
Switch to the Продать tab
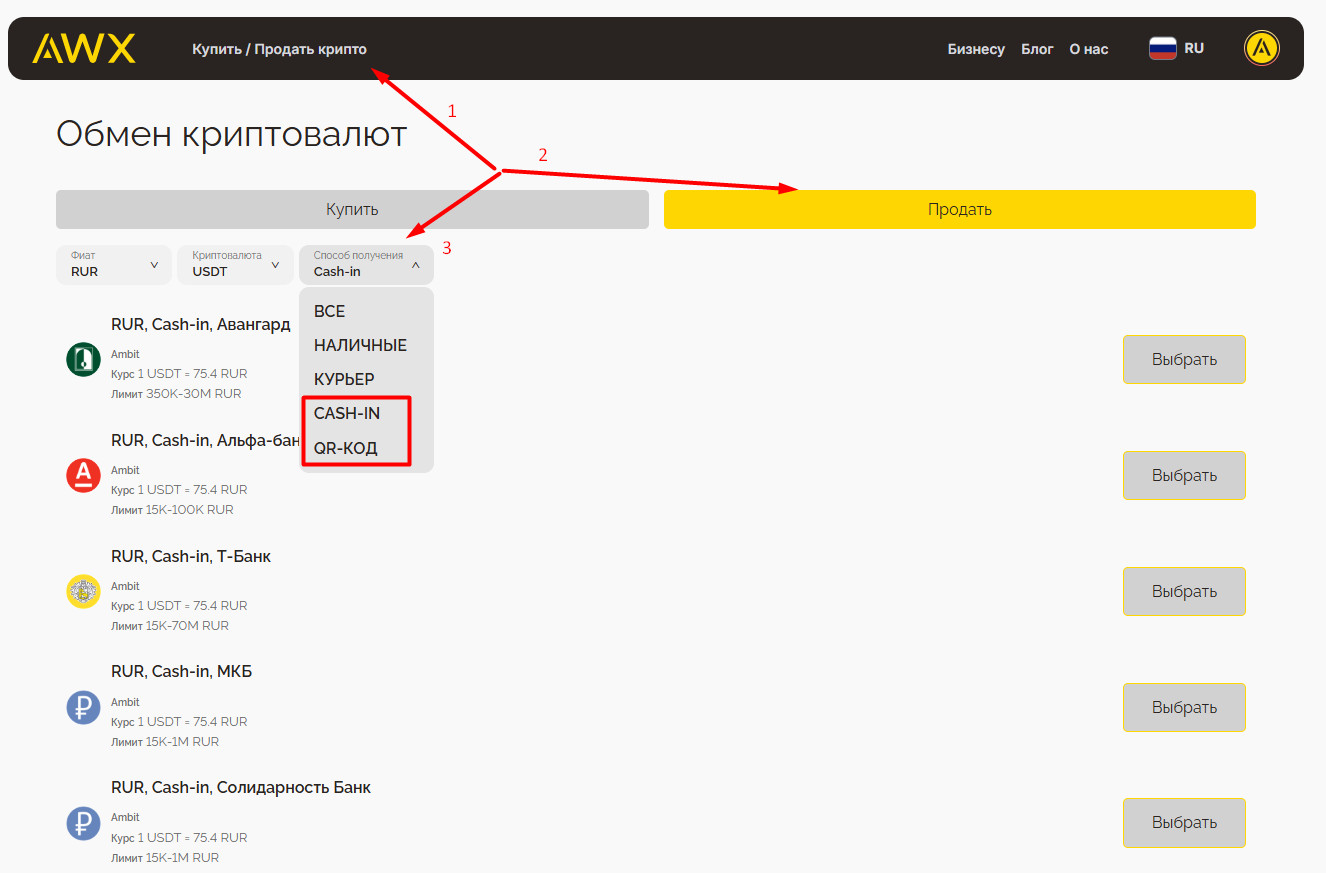pos(959,210)
